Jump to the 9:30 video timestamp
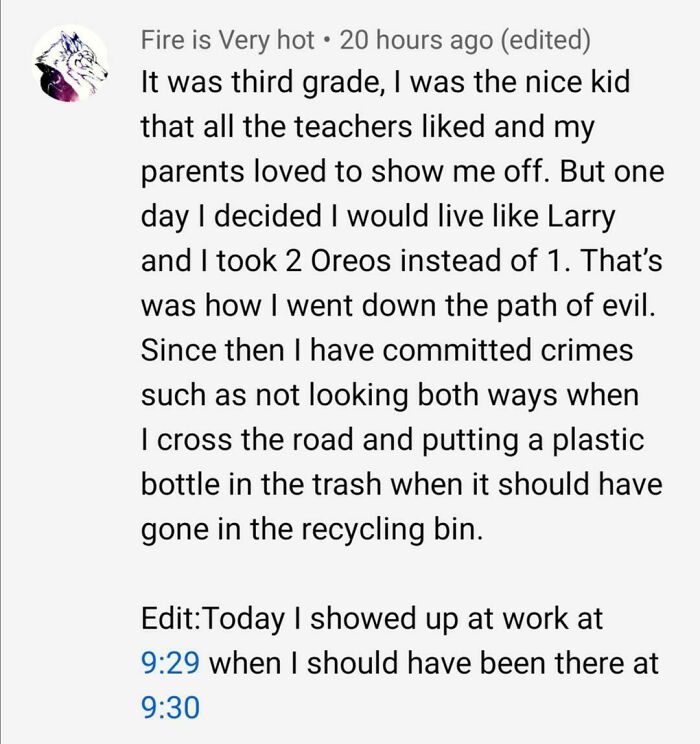The image size is (700, 744). tap(170, 707)
